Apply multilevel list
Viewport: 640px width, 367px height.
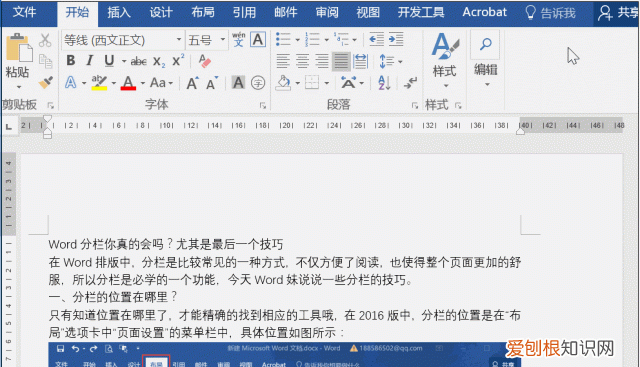coord(341,40)
